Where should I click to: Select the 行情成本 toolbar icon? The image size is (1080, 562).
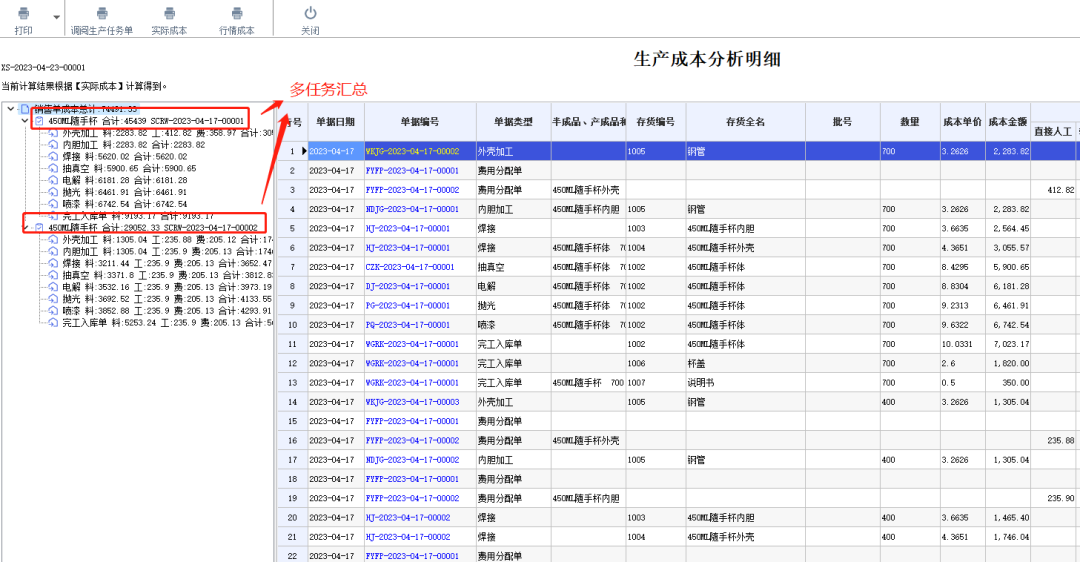(237, 13)
